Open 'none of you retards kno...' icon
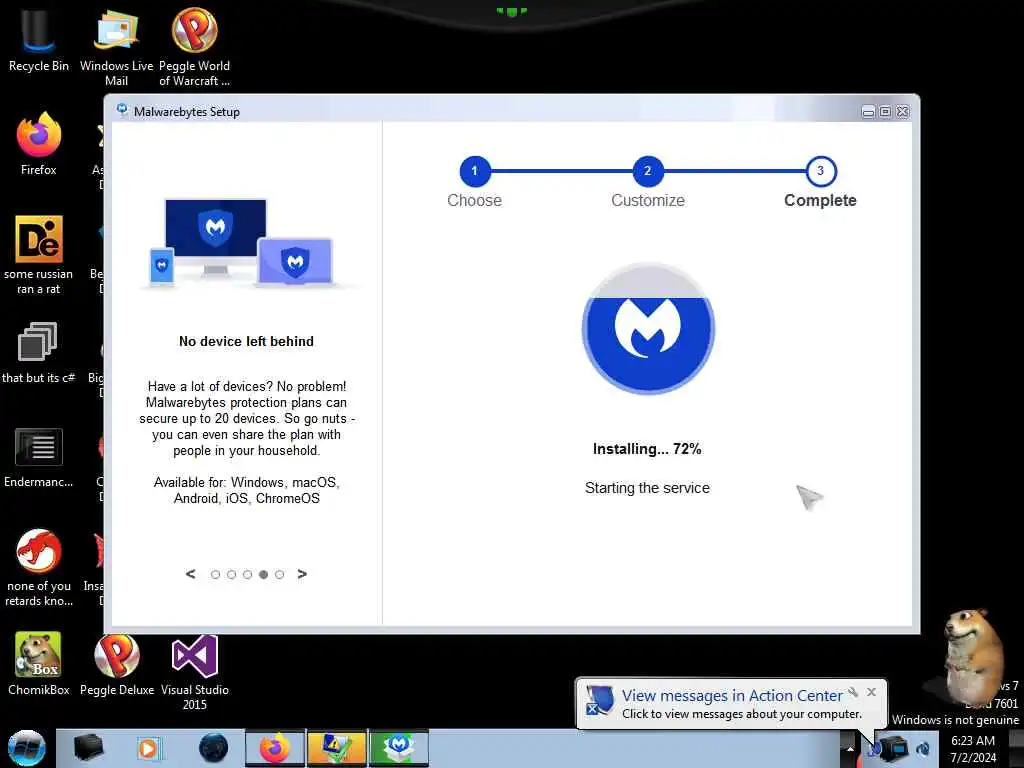Screen dimensions: 1024x768 (x=38, y=567)
